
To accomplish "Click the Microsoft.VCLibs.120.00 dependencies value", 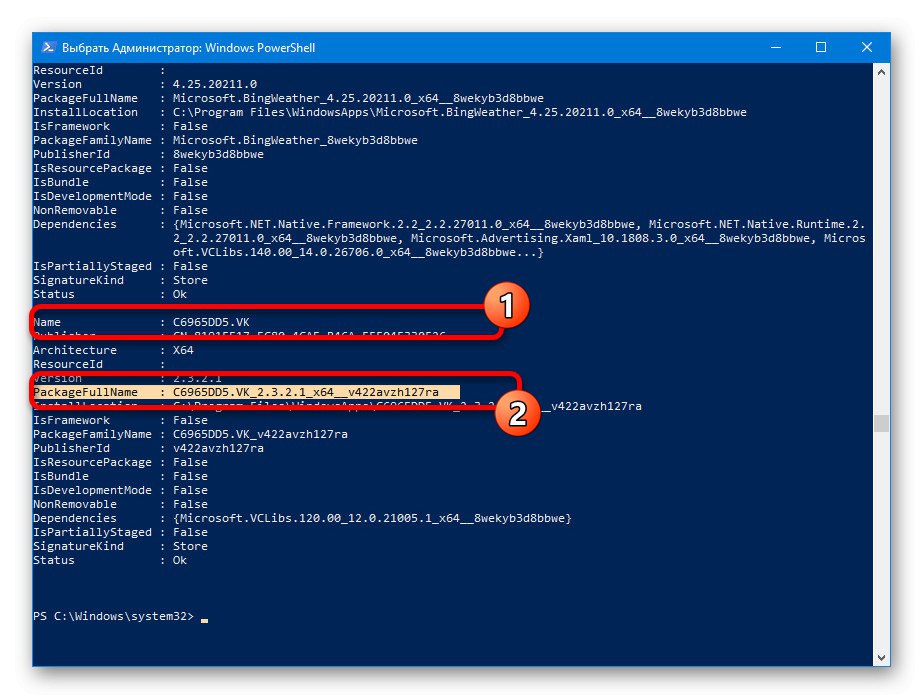I will pyautogui.click(x=372, y=518).
